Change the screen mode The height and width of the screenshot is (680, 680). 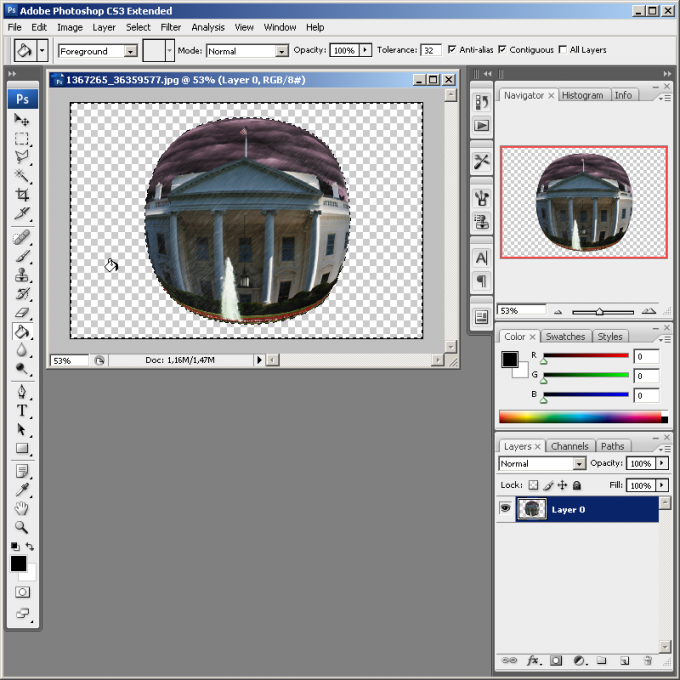click(x=22, y=613)
